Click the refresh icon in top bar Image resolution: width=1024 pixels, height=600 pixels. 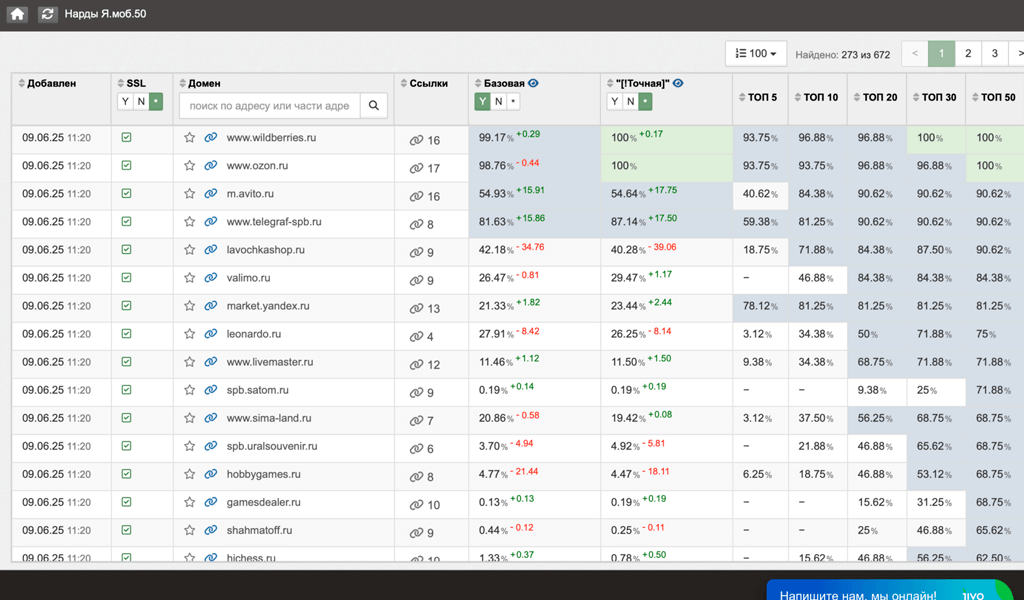coord(47,14)
